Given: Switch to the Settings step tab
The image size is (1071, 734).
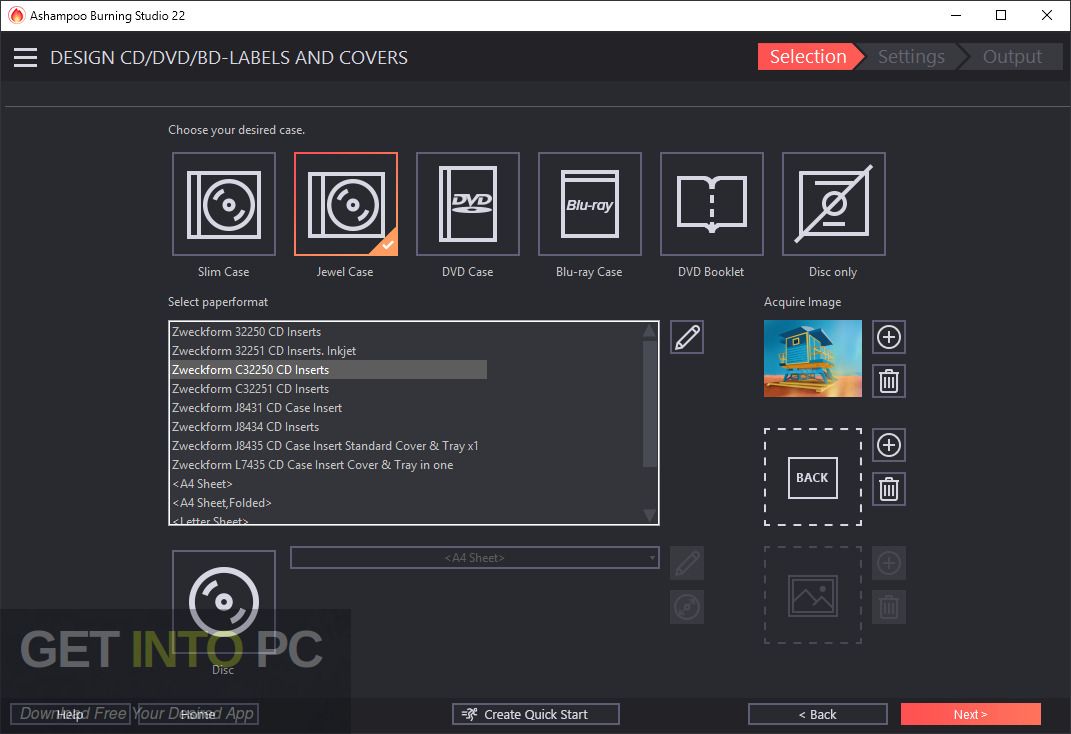Looking at the screenshot, I should pyautogui.click(x=911, y=57).
